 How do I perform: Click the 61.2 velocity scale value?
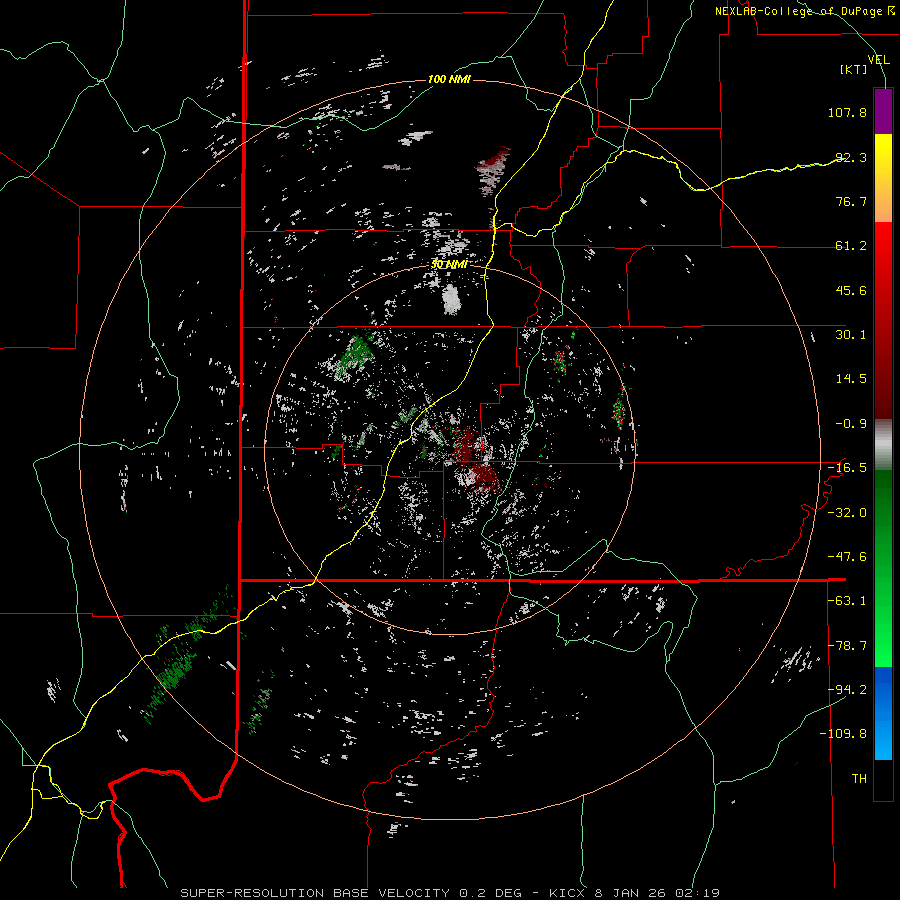851,246
